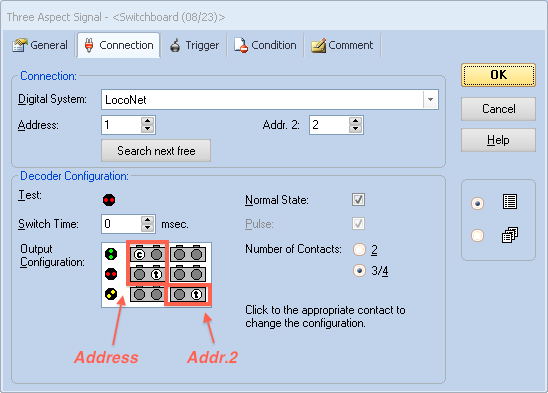Toggle the Pulse checkbox

(x=358, y=223)
